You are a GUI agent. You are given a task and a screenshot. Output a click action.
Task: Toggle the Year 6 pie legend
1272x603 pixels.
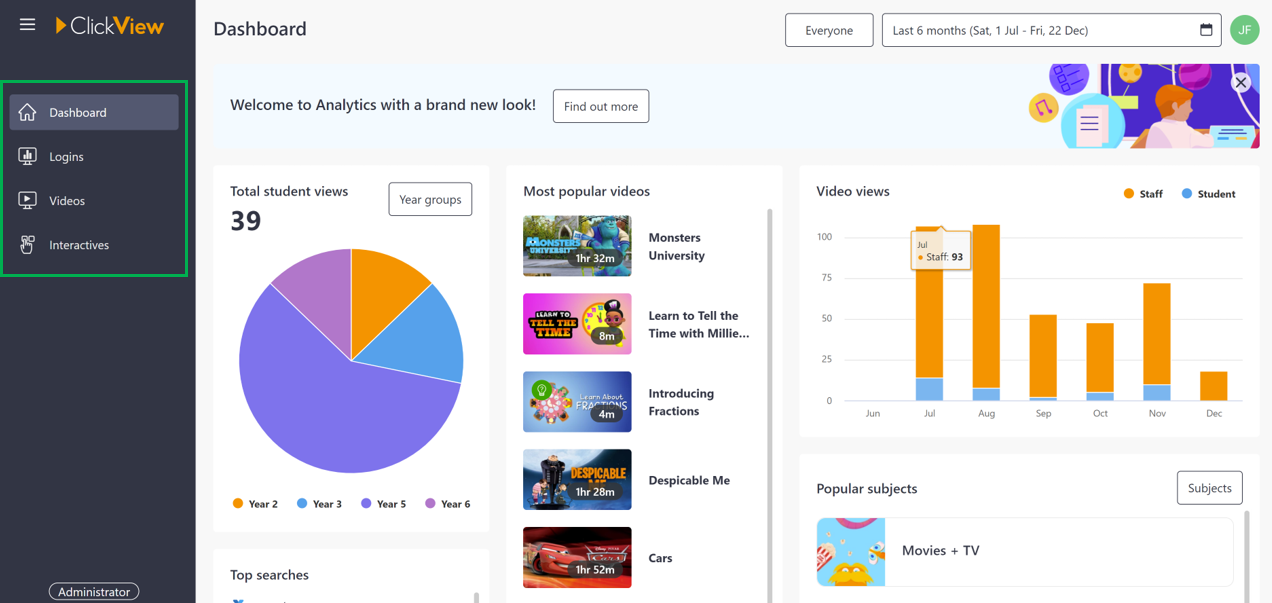[447, 504]
